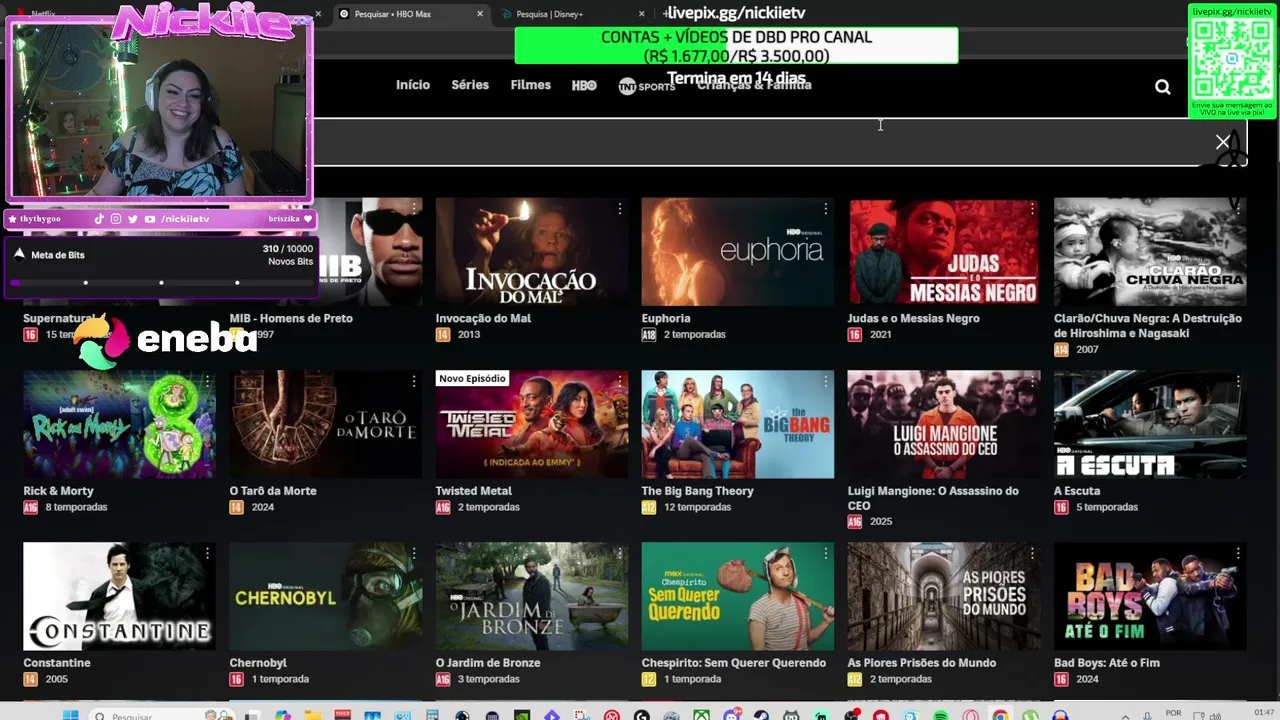This screenshot has height=720, width=1280.
Task: Open The Big Bang Theory title link
Action: 697,491
